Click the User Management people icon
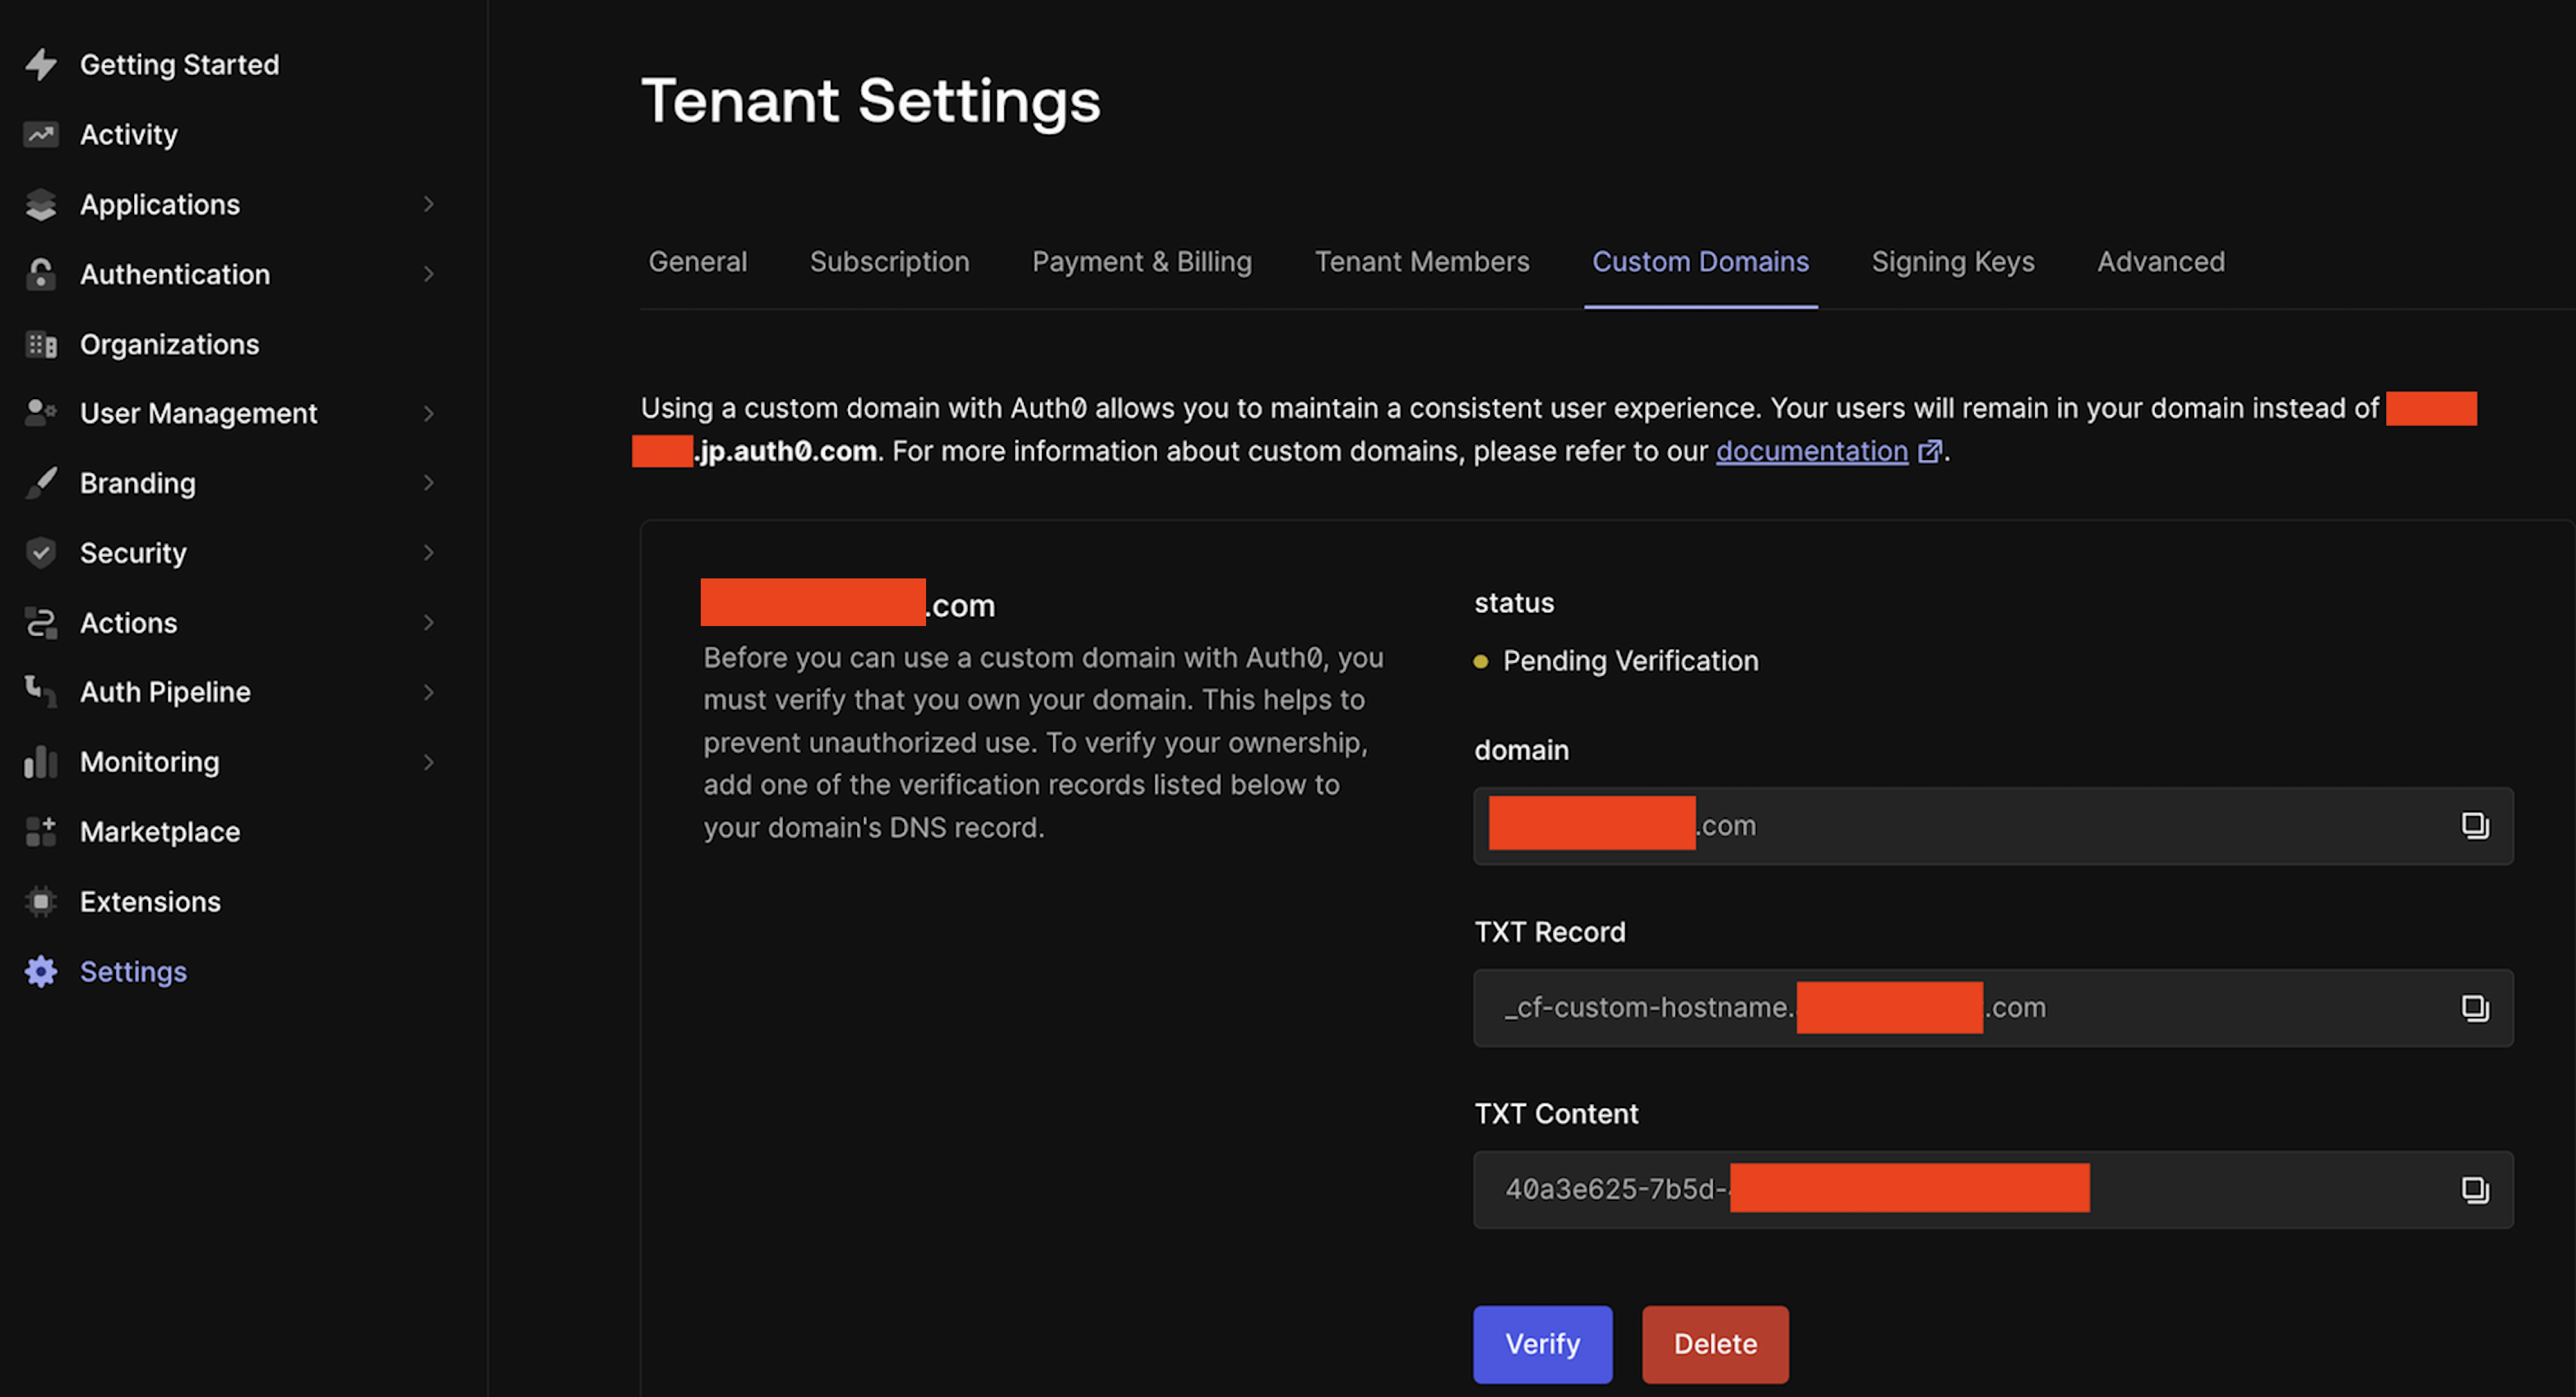 (41, 413)
